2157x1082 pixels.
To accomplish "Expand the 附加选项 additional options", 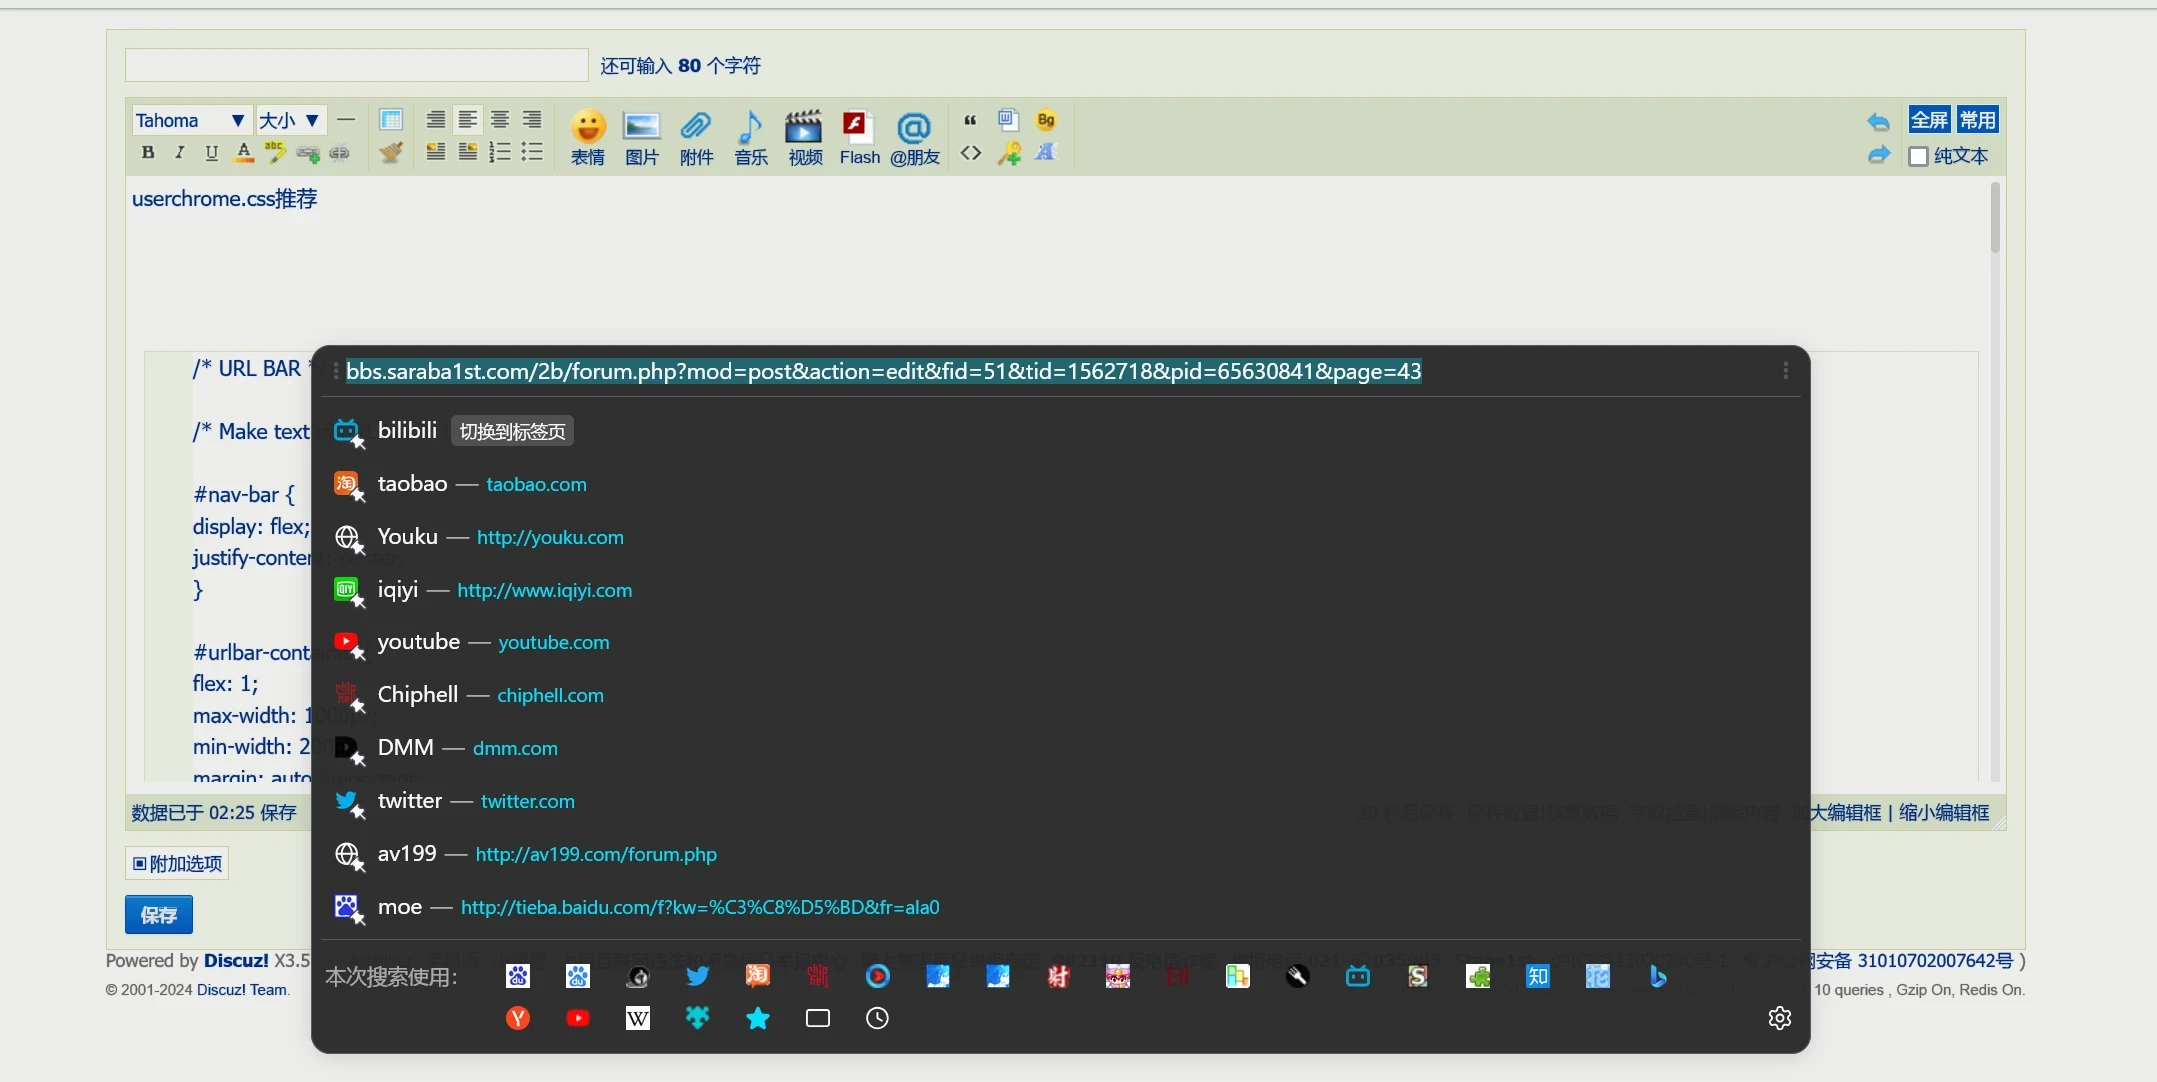I will [177, 863].
